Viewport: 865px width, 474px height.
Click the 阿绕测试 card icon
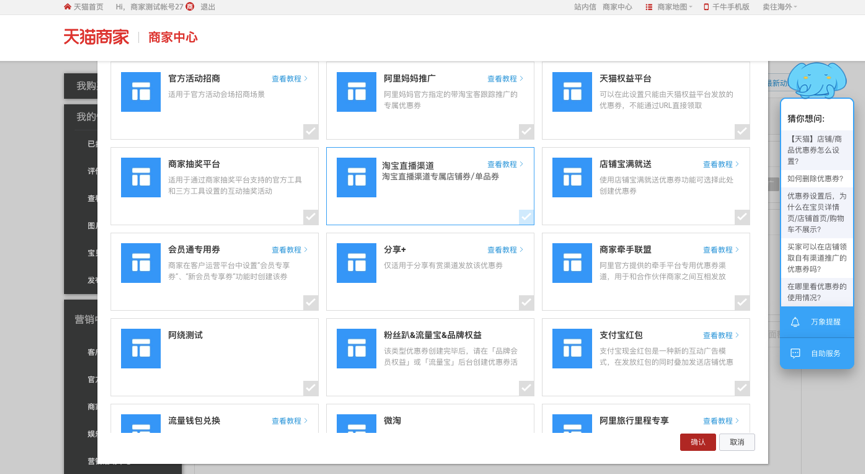point(141,348)
